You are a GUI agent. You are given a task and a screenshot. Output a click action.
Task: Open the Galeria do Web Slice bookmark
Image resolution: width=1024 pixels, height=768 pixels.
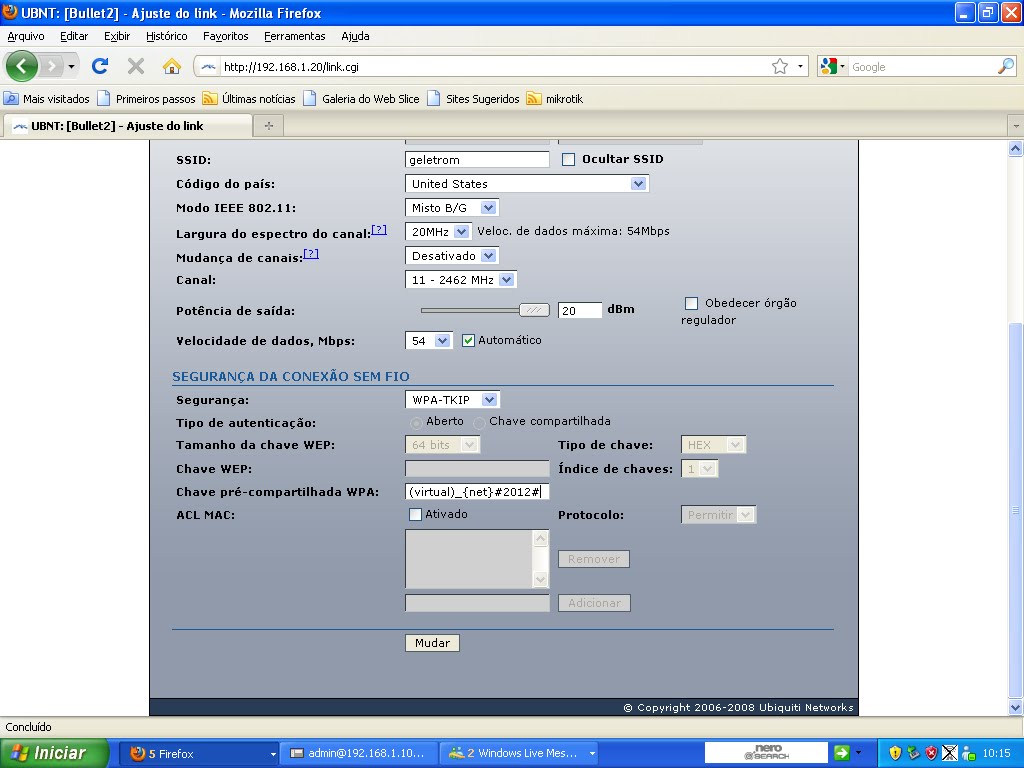[361, 99]
